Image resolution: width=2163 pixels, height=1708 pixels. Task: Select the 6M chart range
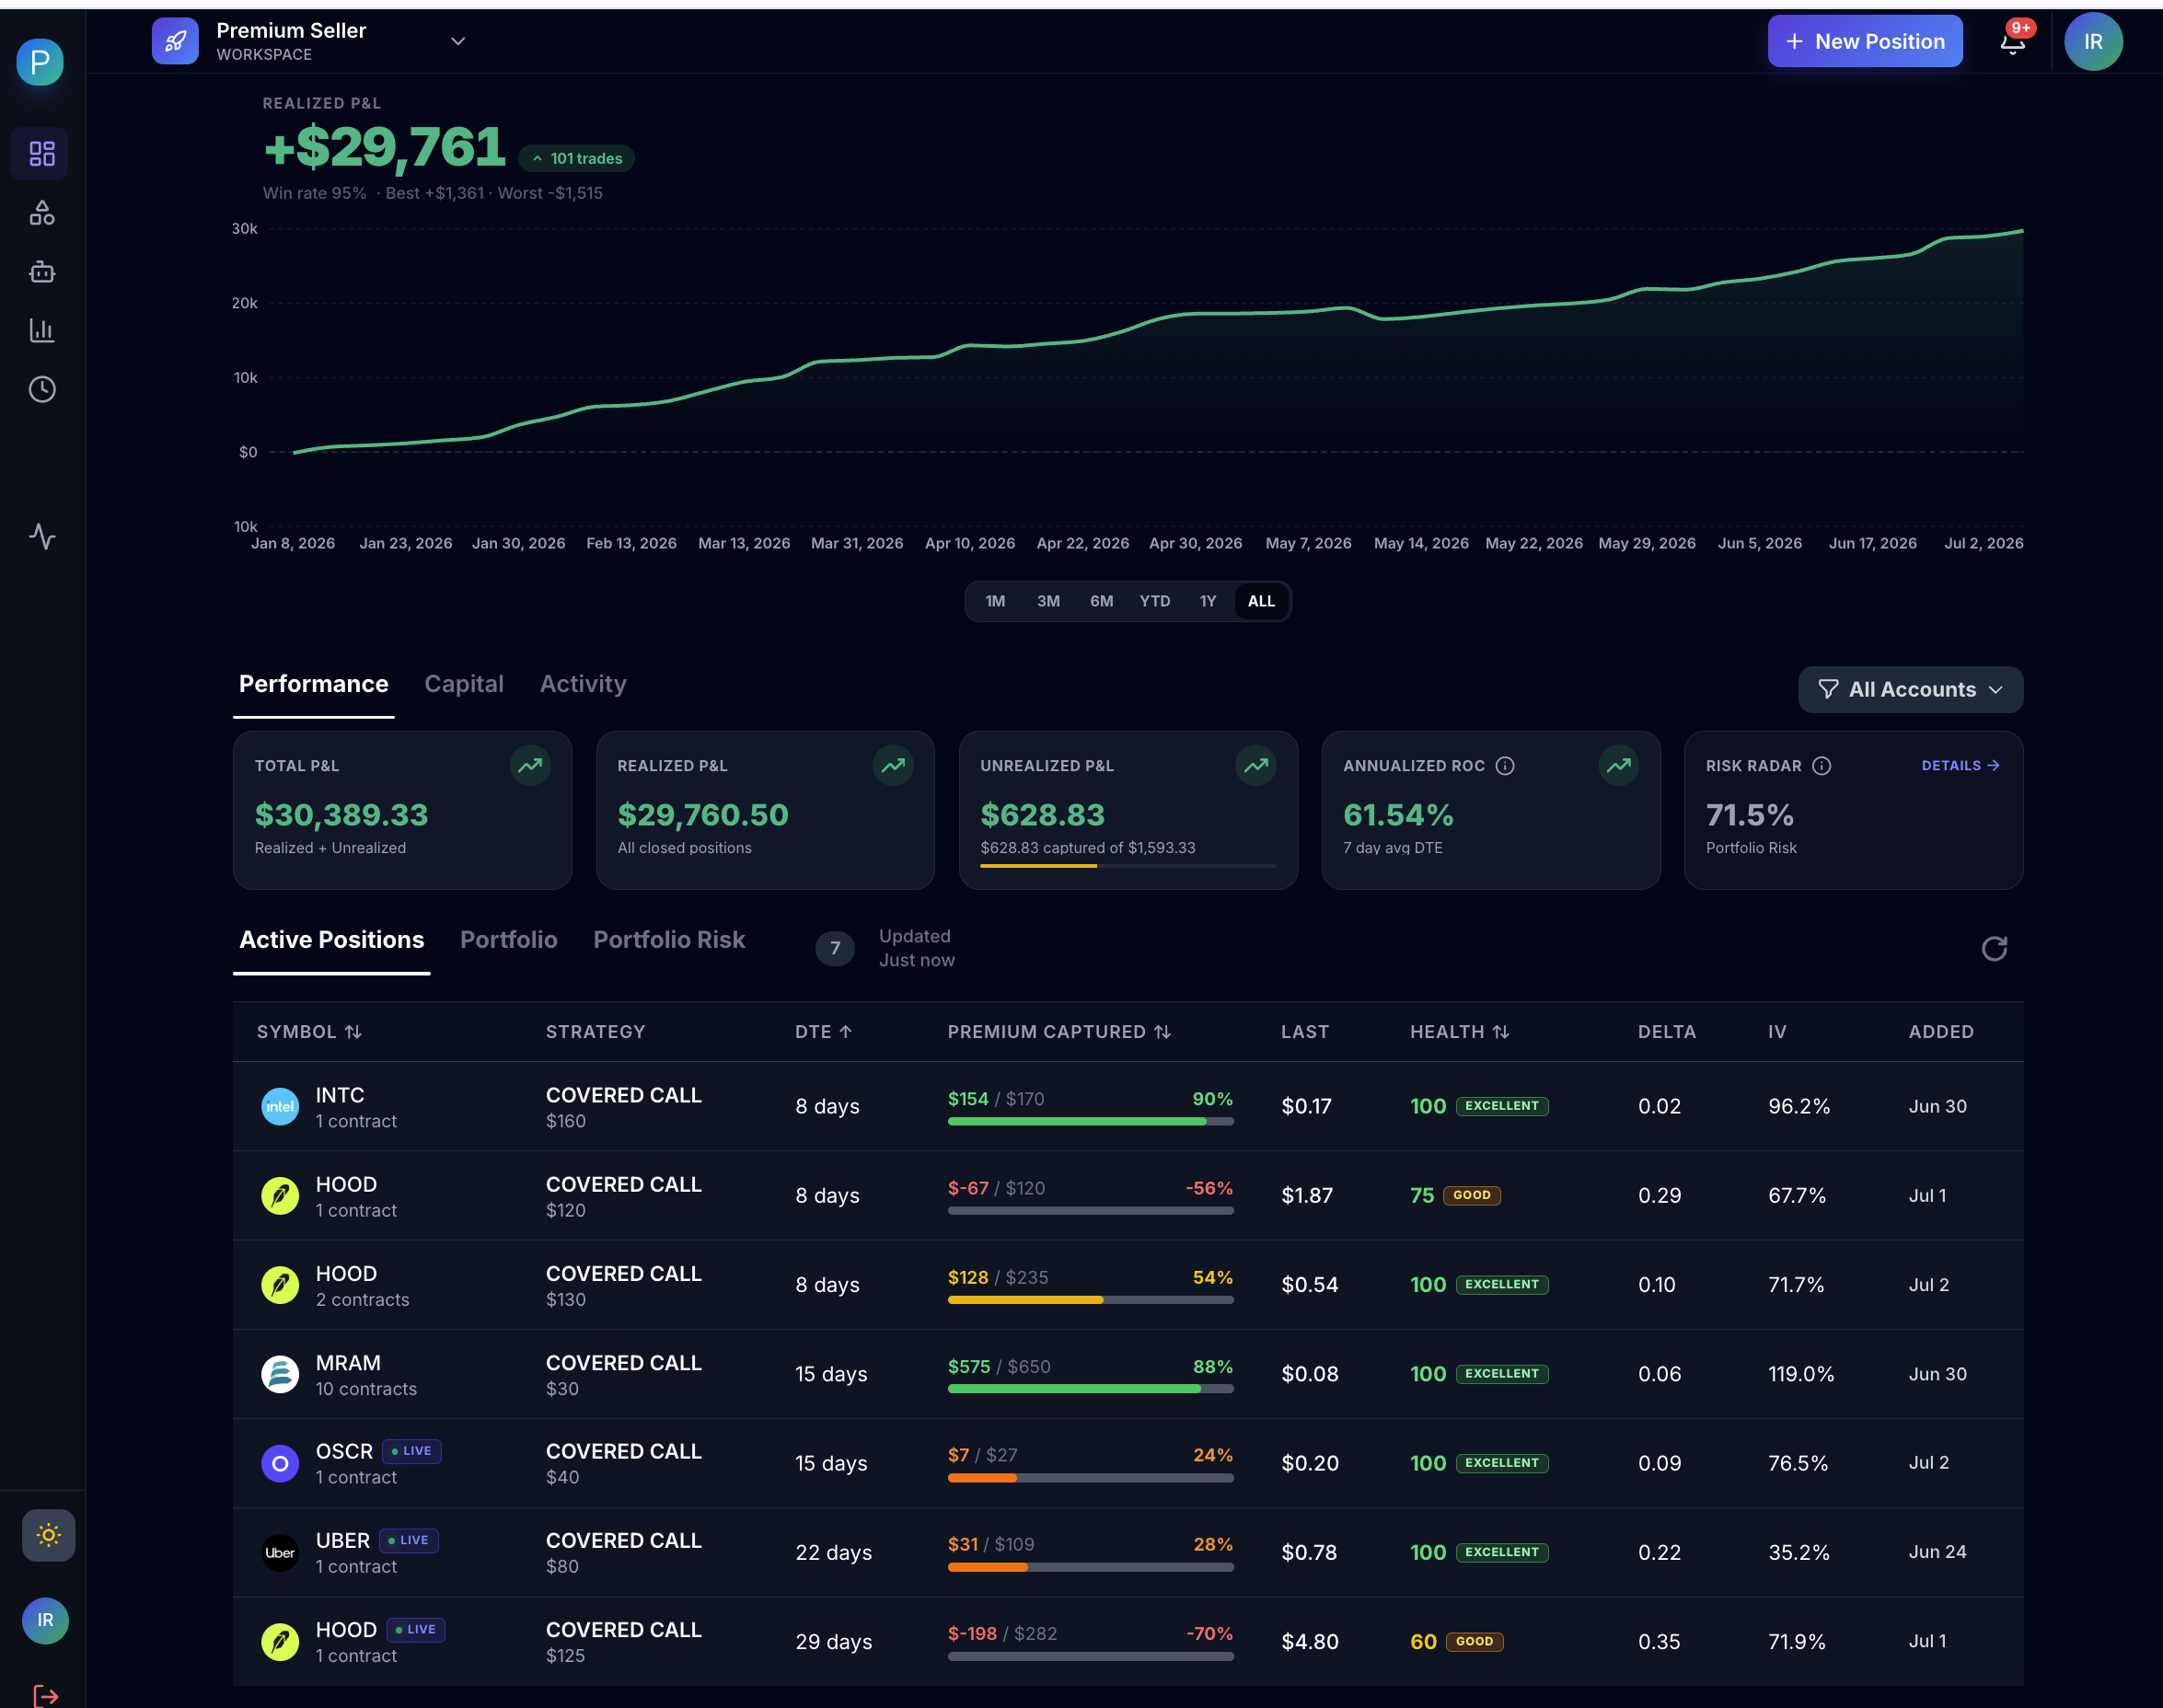point(1101,601)
